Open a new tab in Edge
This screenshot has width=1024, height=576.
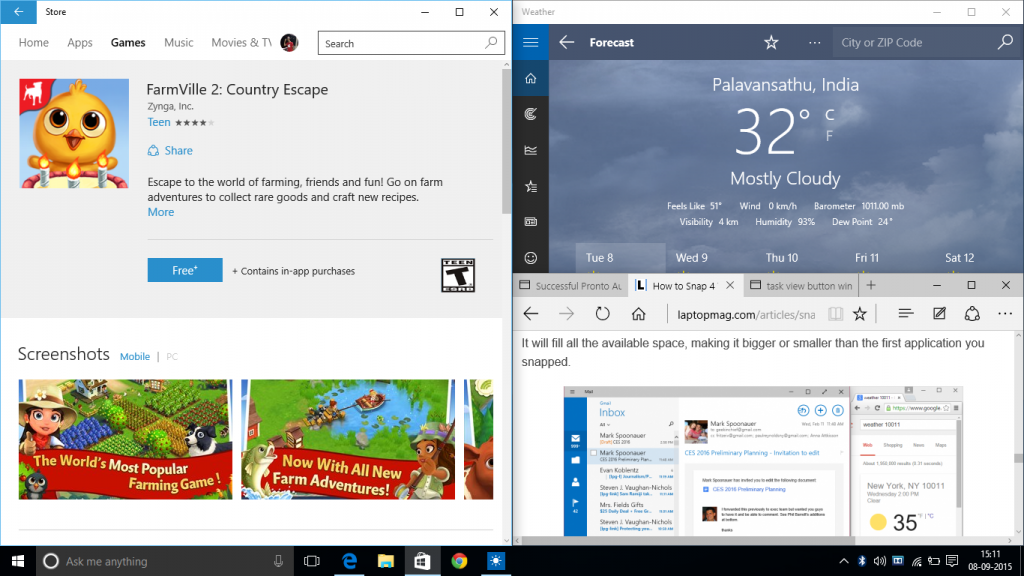tap(871, 285)
